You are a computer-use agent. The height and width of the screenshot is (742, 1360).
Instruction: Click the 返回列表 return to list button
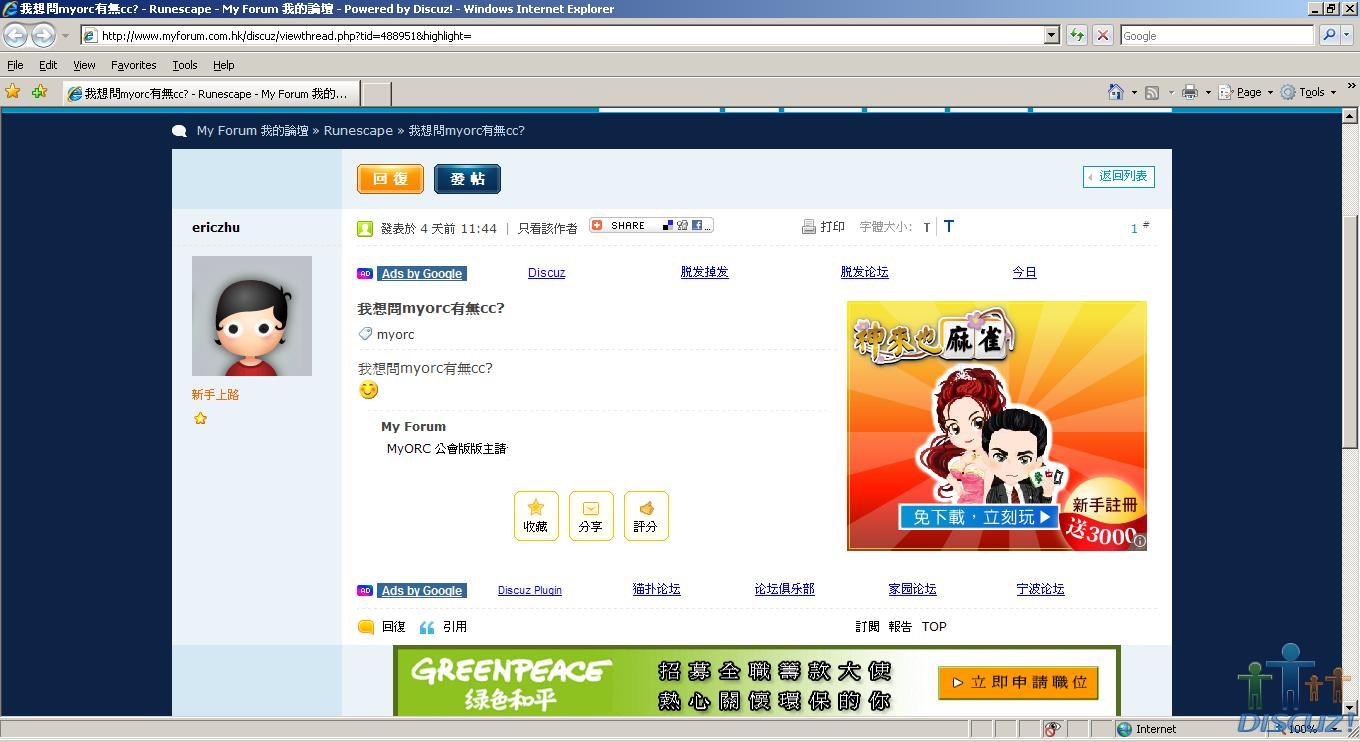(x=1119, y=176)
